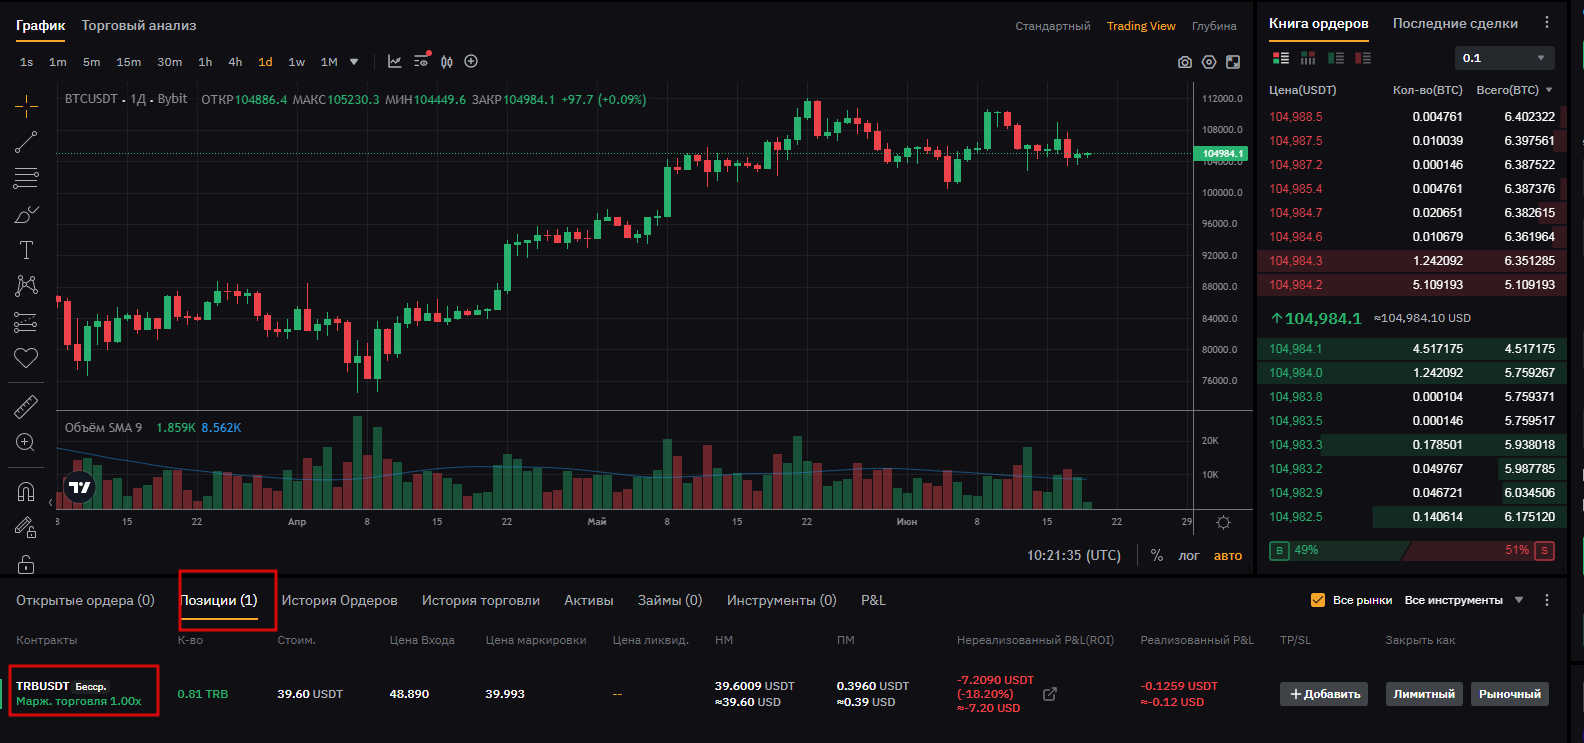Show only buy orders in order book
The width and height of the screenshot is (1584, 743).
click(1336, 58)
